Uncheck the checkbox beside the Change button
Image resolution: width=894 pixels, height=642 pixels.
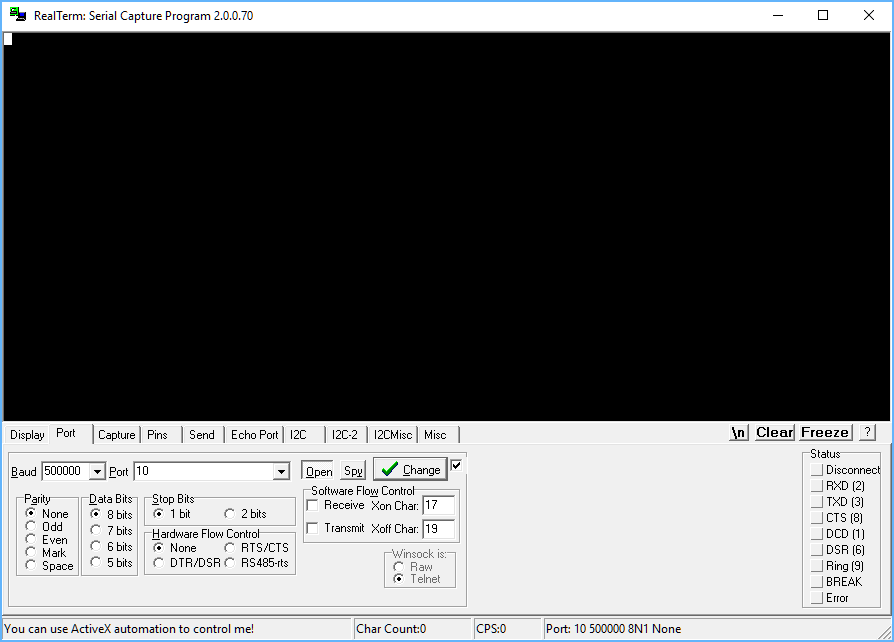pyautogui.click(x=456, y=465)
